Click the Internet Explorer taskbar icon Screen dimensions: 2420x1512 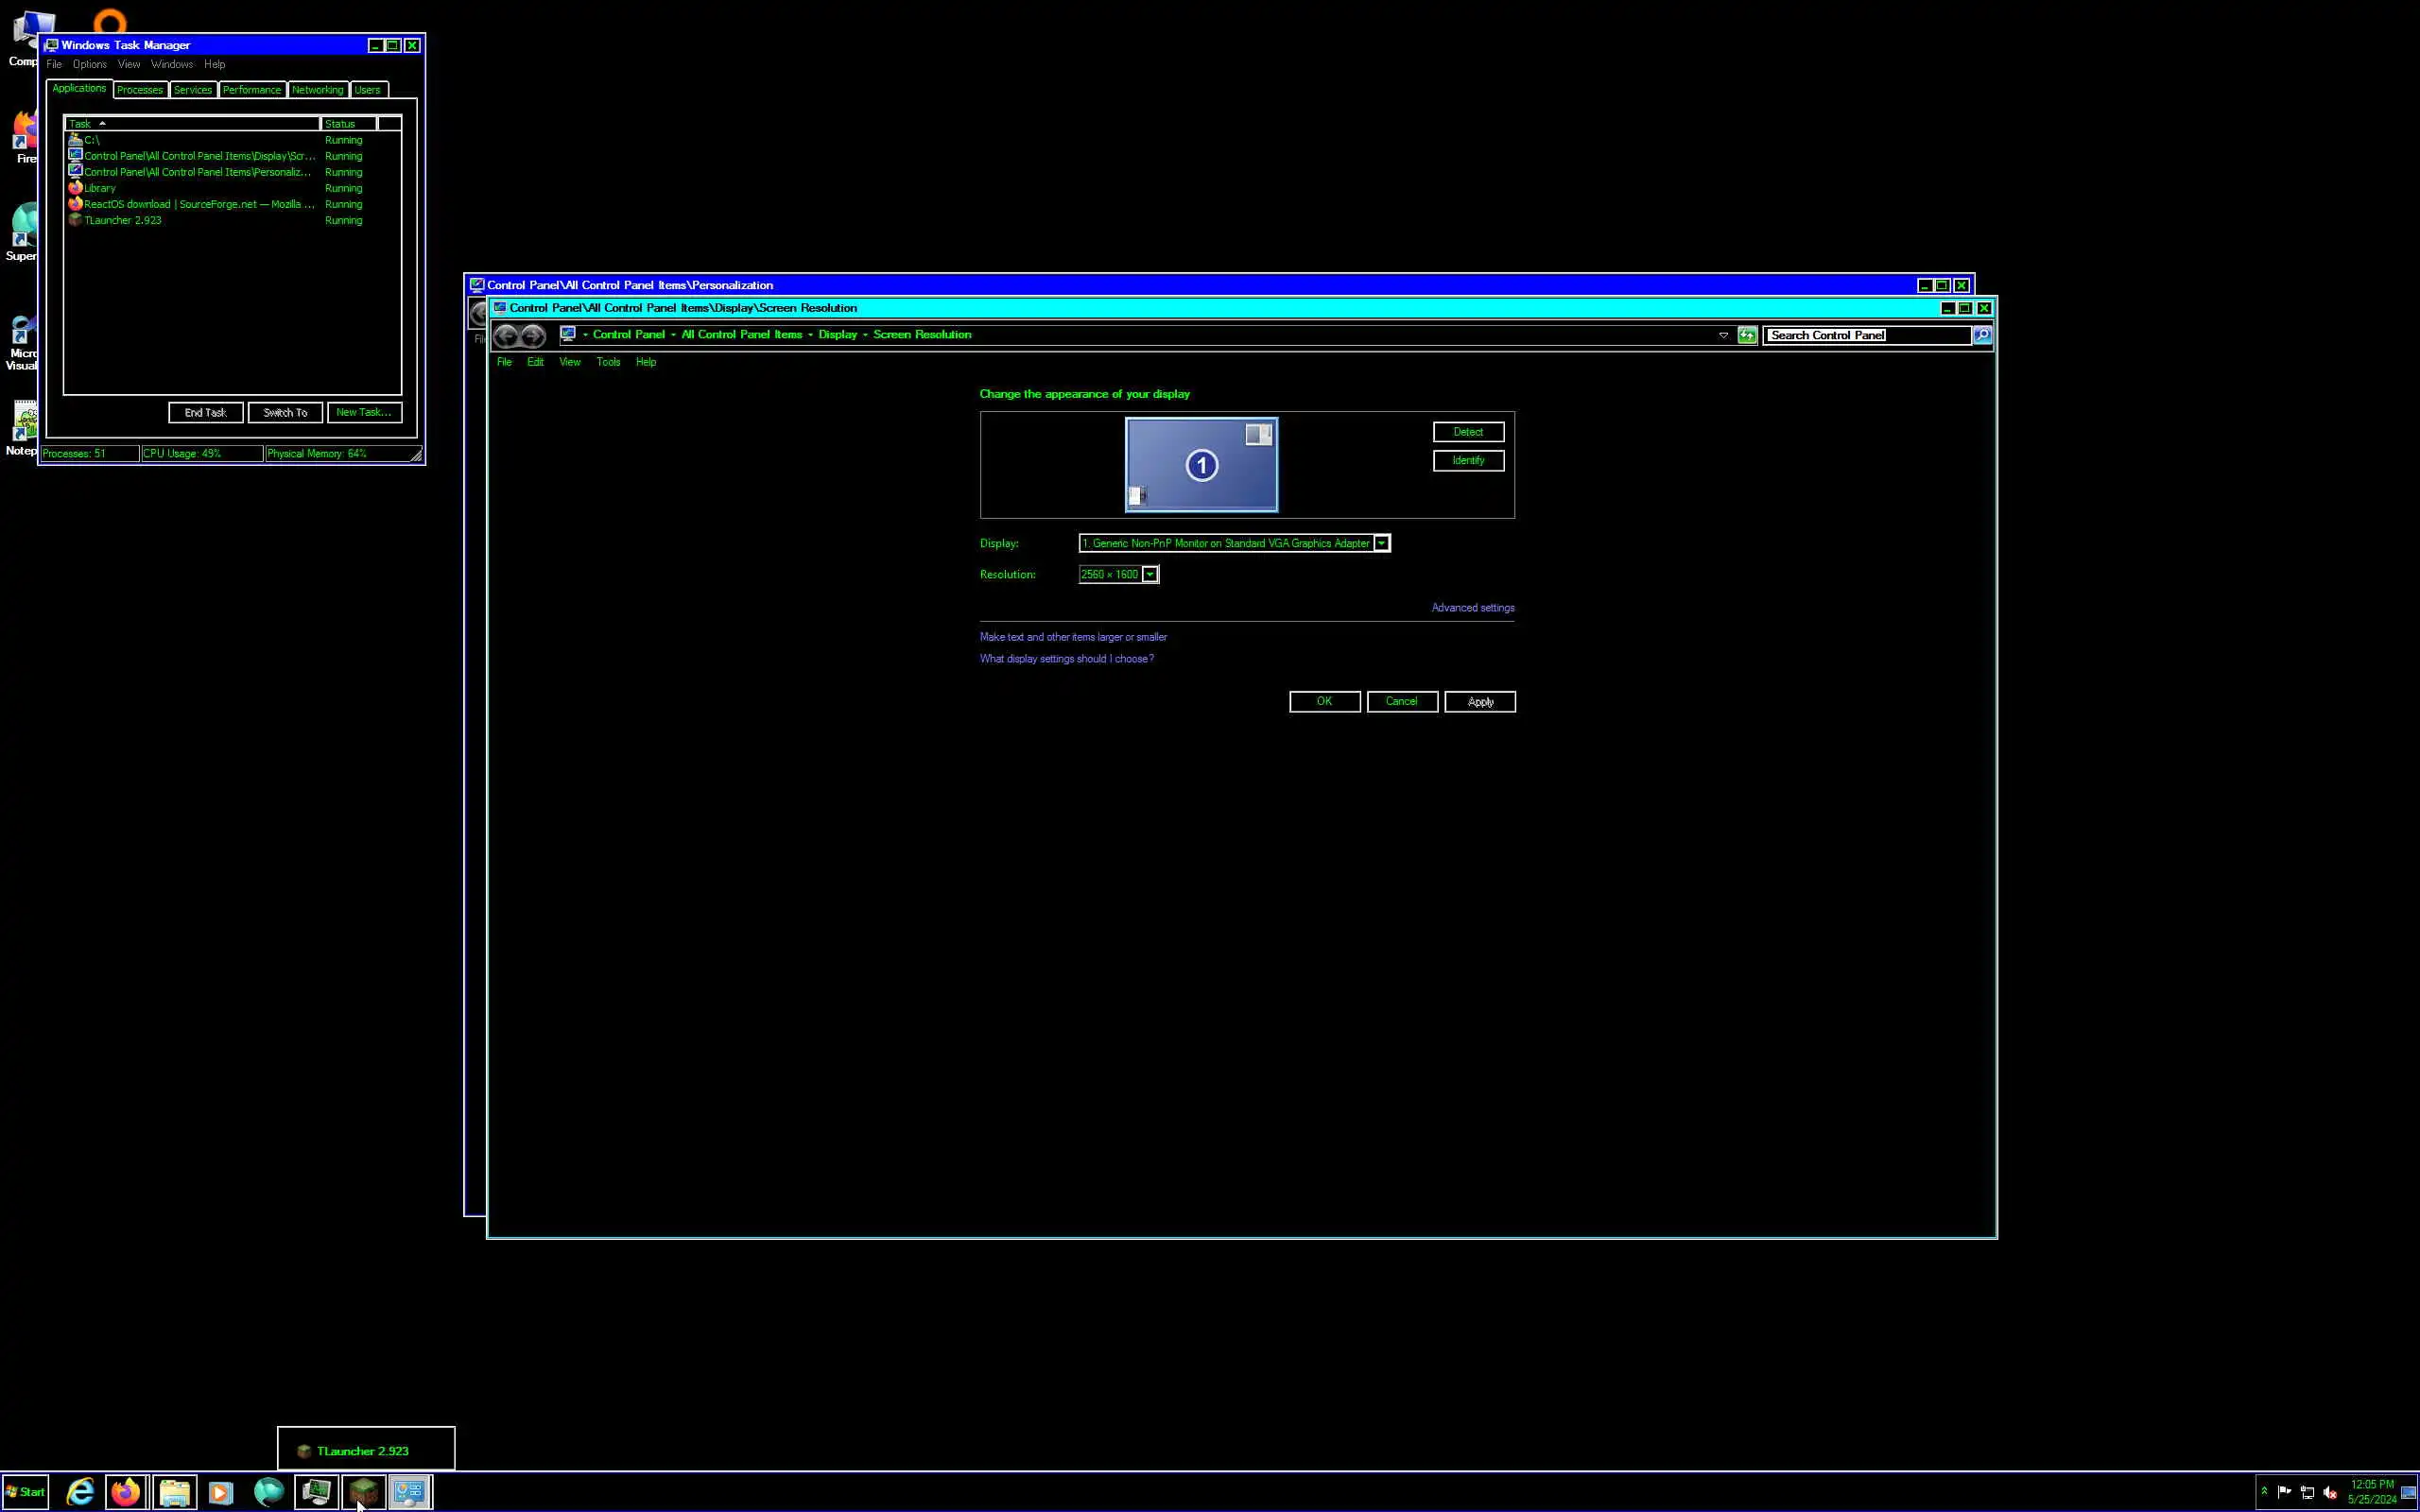[80, 1492]
